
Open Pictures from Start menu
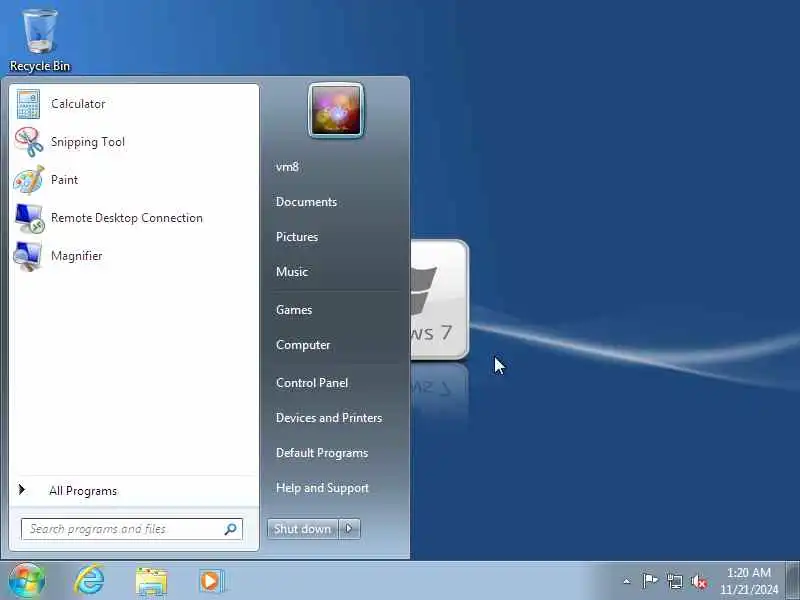297,237
